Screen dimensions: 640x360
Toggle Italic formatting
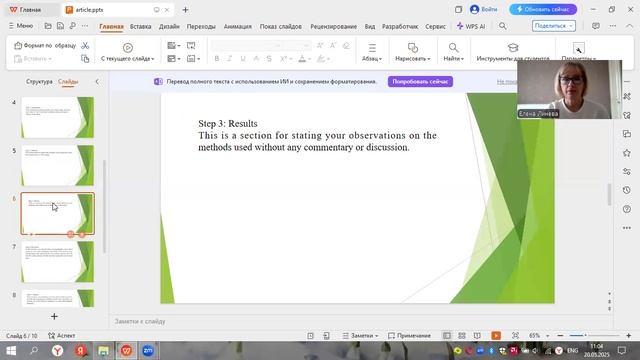[x=230, y=59]
